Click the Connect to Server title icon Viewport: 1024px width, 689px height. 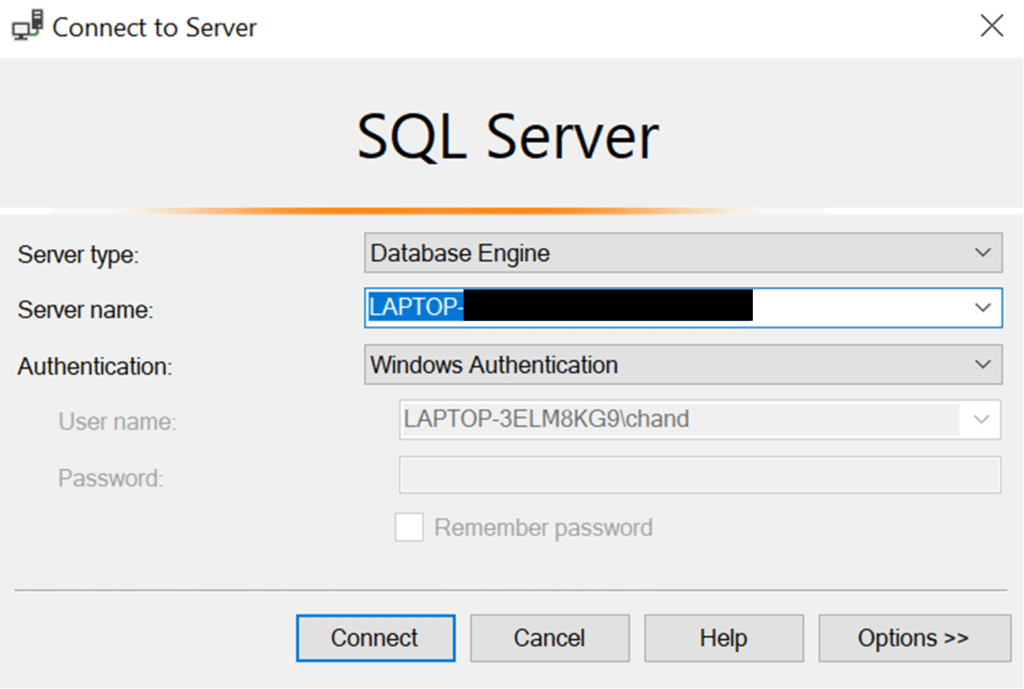tap(27, 25)
